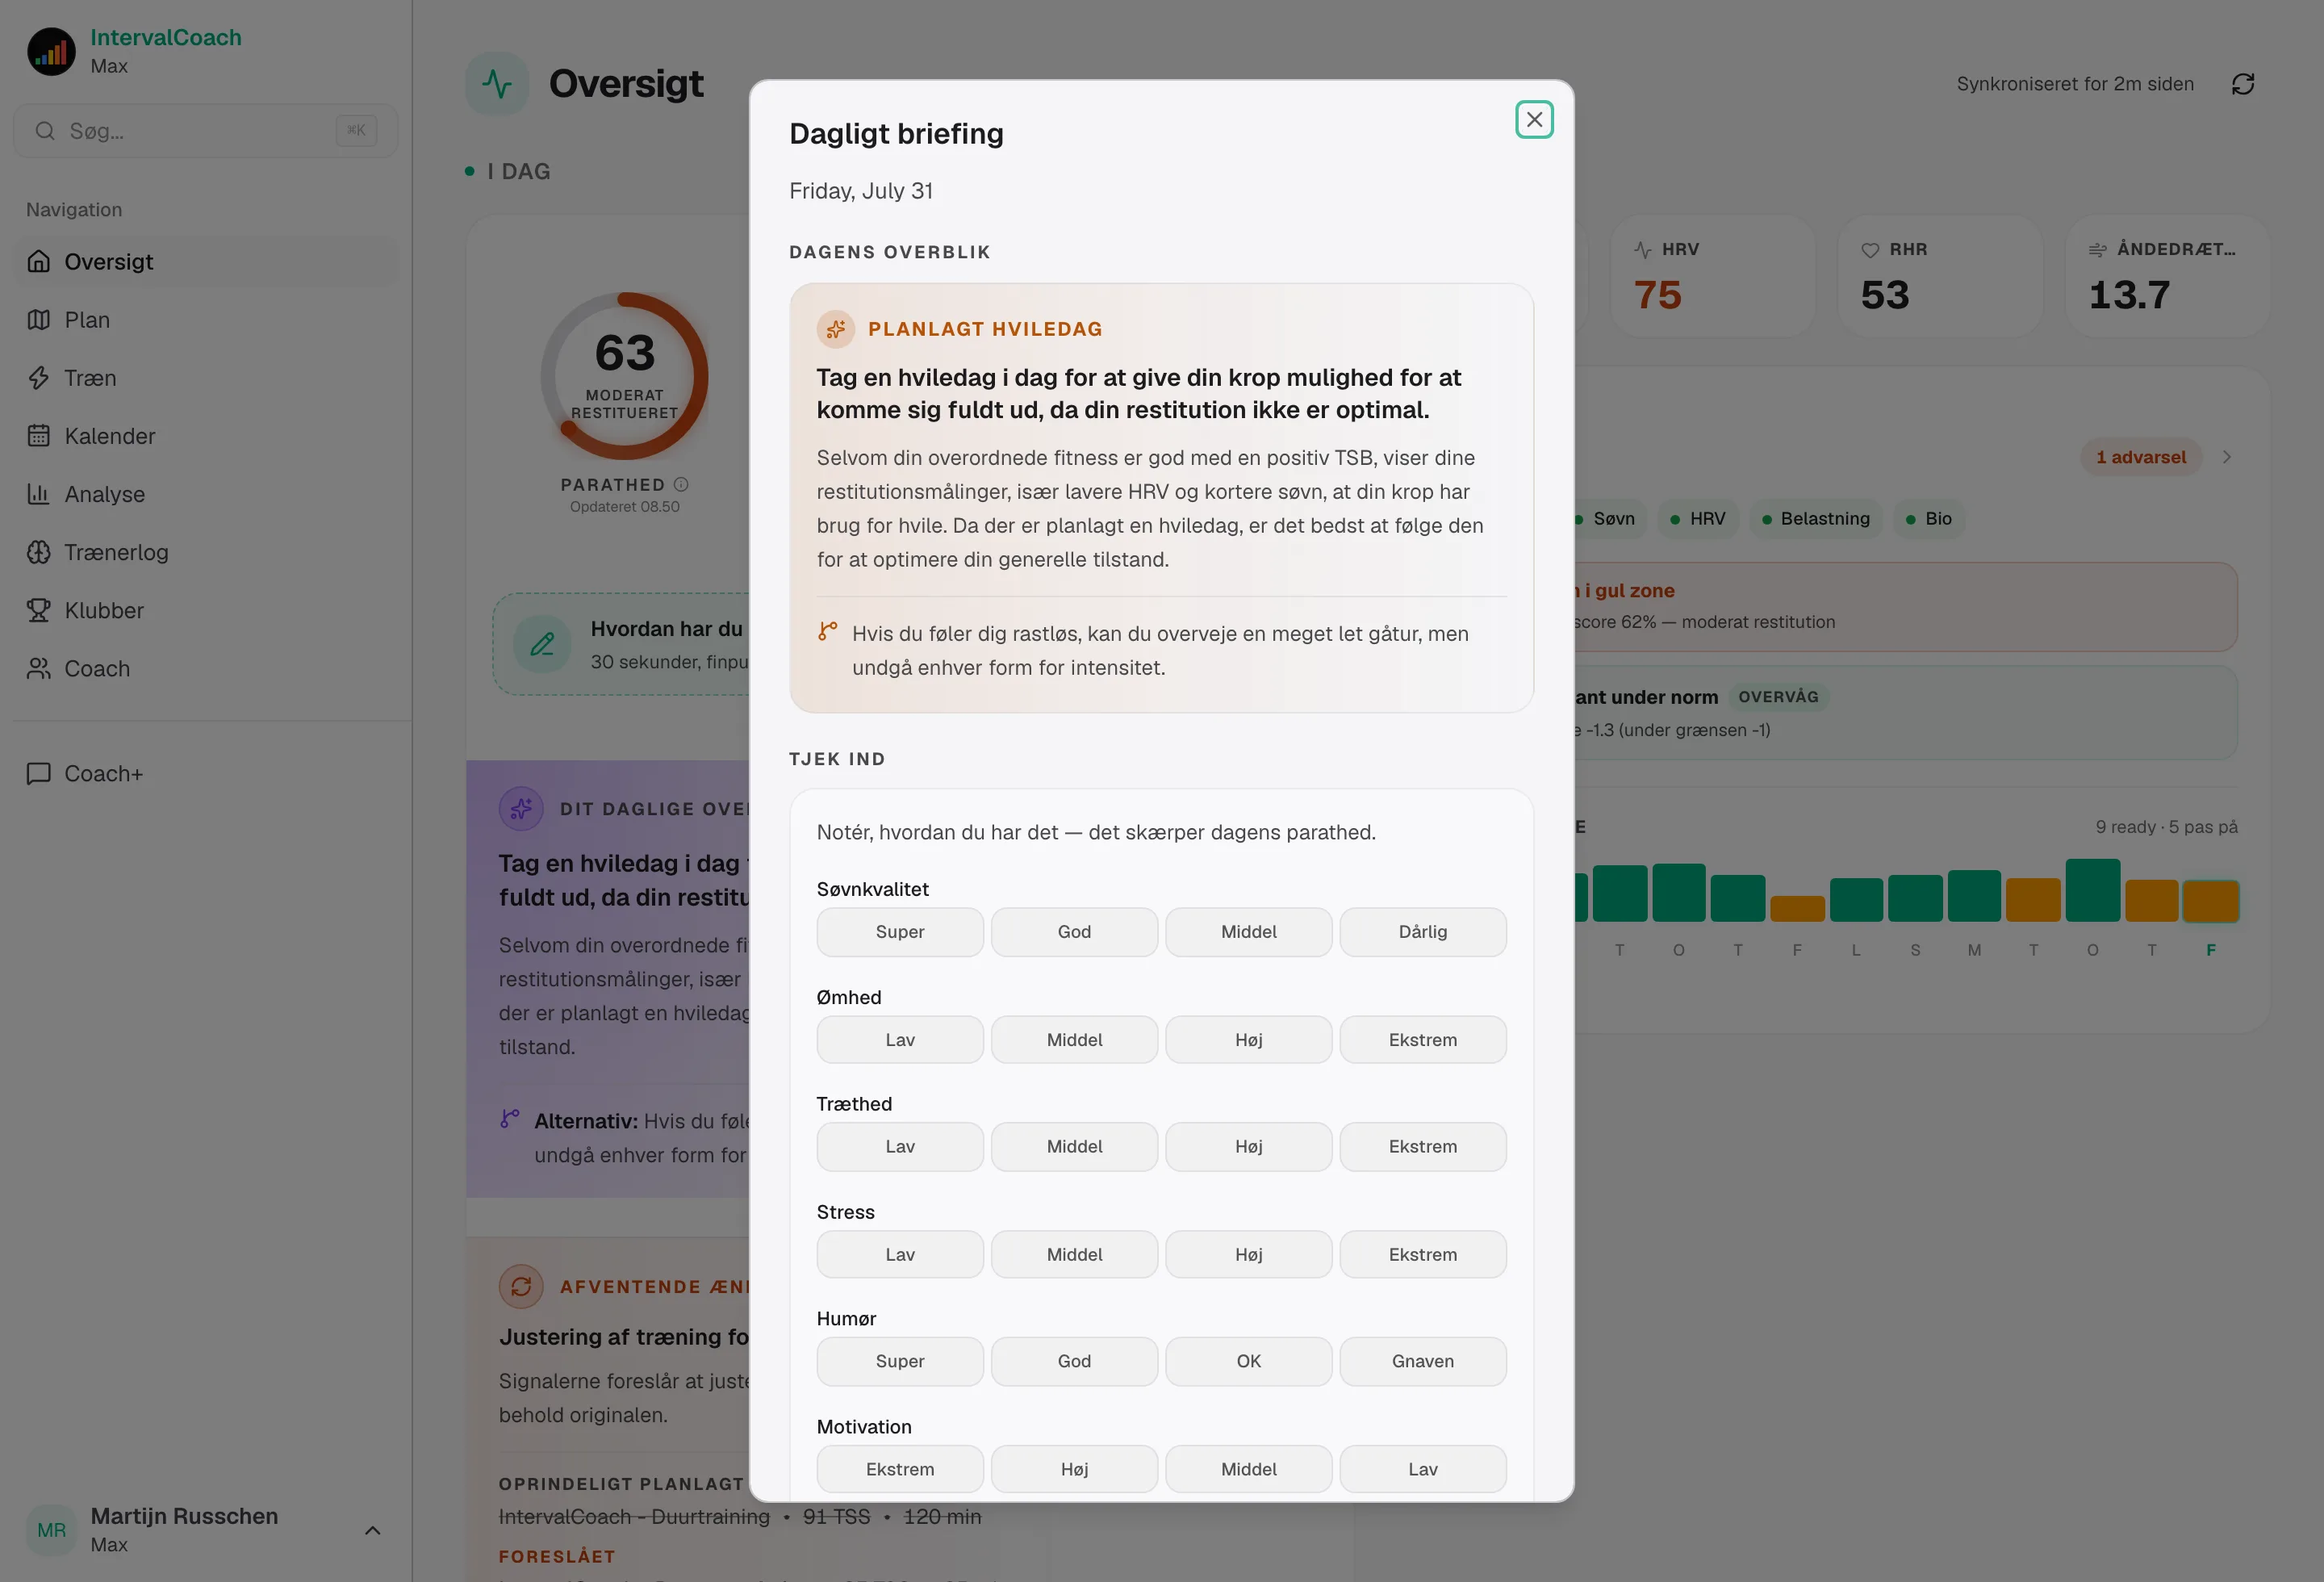
Task: Click the Oversigt home icon in sidebar
Action: pyautogui.click(x=39, y=262)
